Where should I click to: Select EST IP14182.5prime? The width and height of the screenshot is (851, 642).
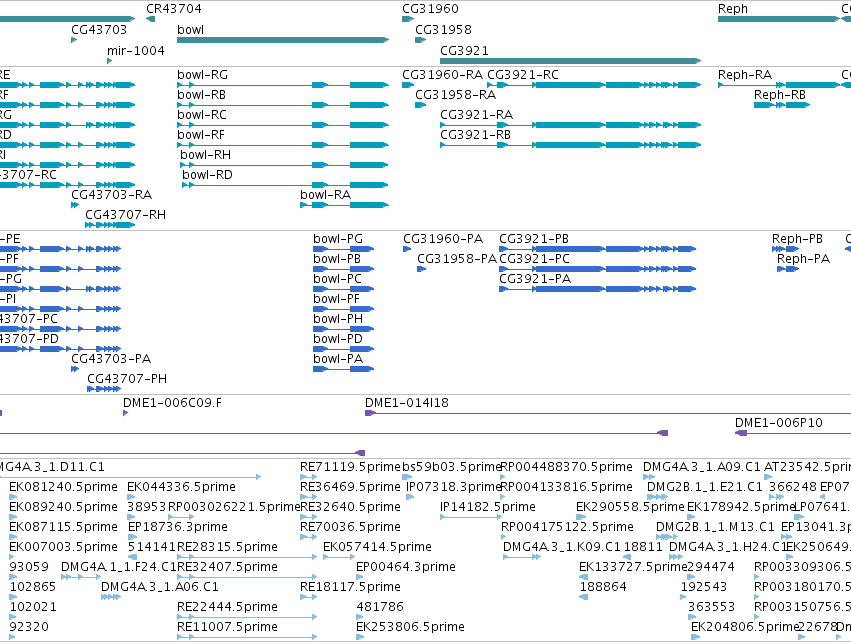point(471,517)
